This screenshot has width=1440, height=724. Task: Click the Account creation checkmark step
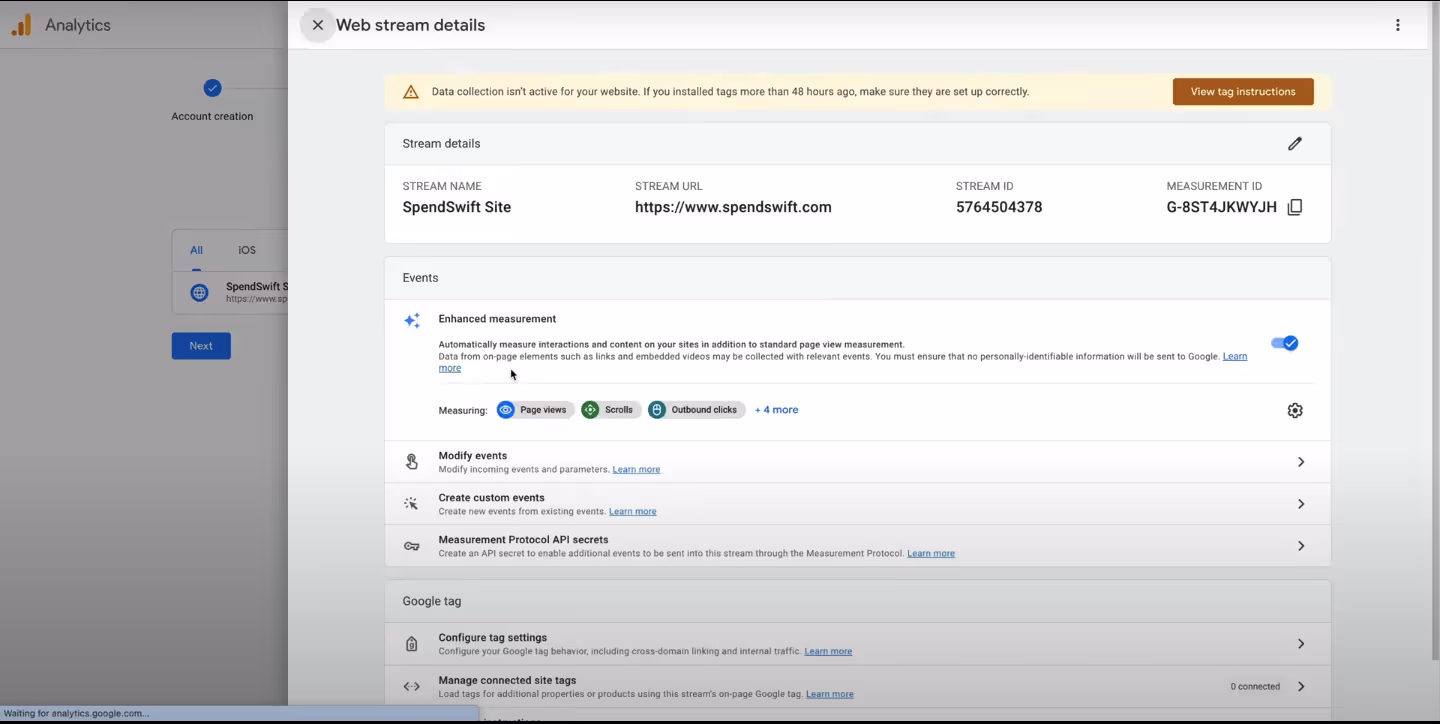(212, 88)
